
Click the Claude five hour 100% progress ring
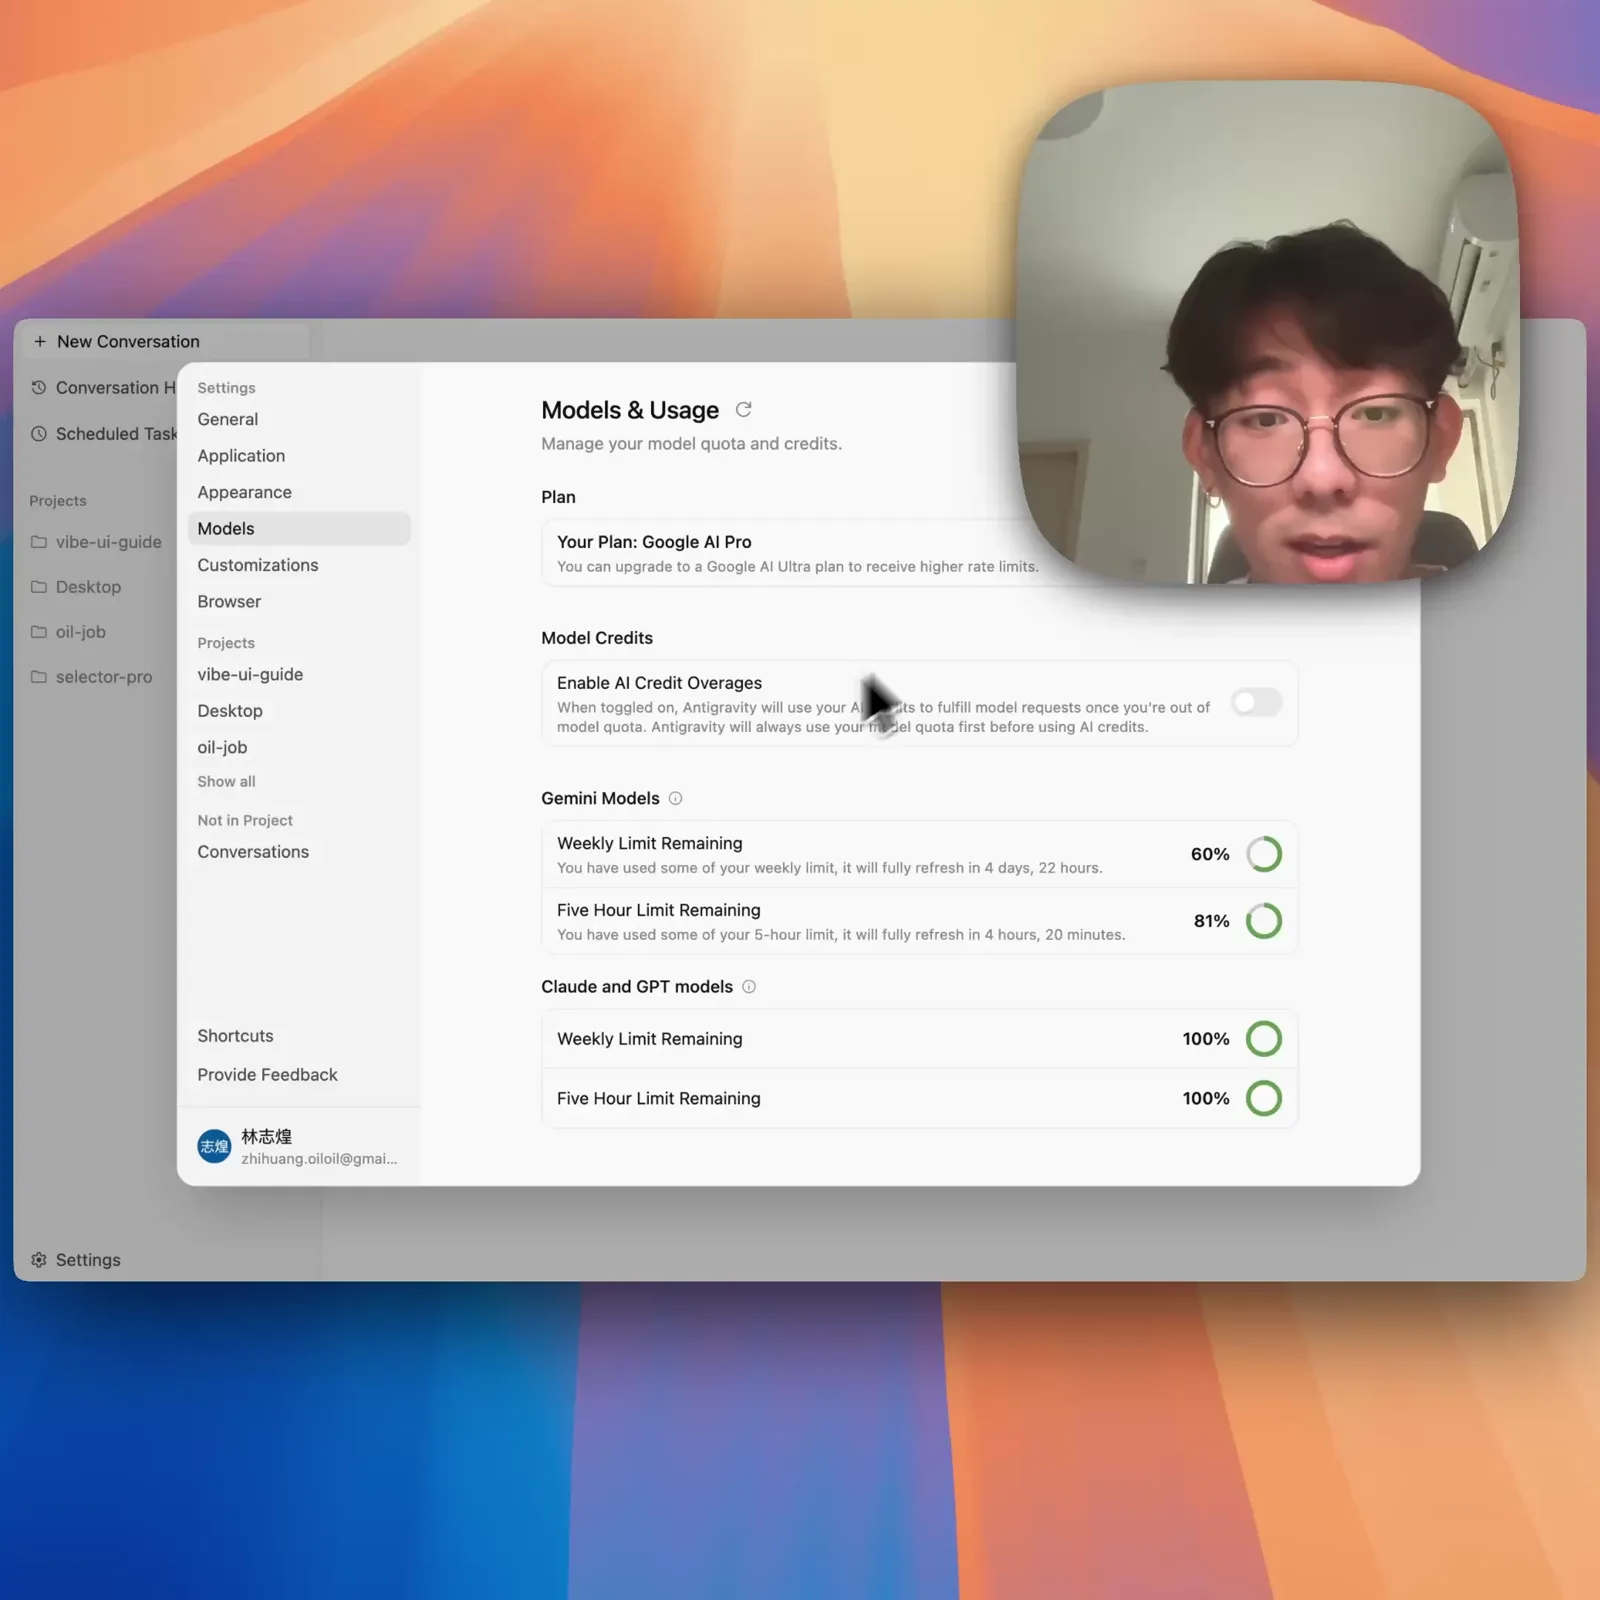pyautogui.click(x=1264, y=1098)
